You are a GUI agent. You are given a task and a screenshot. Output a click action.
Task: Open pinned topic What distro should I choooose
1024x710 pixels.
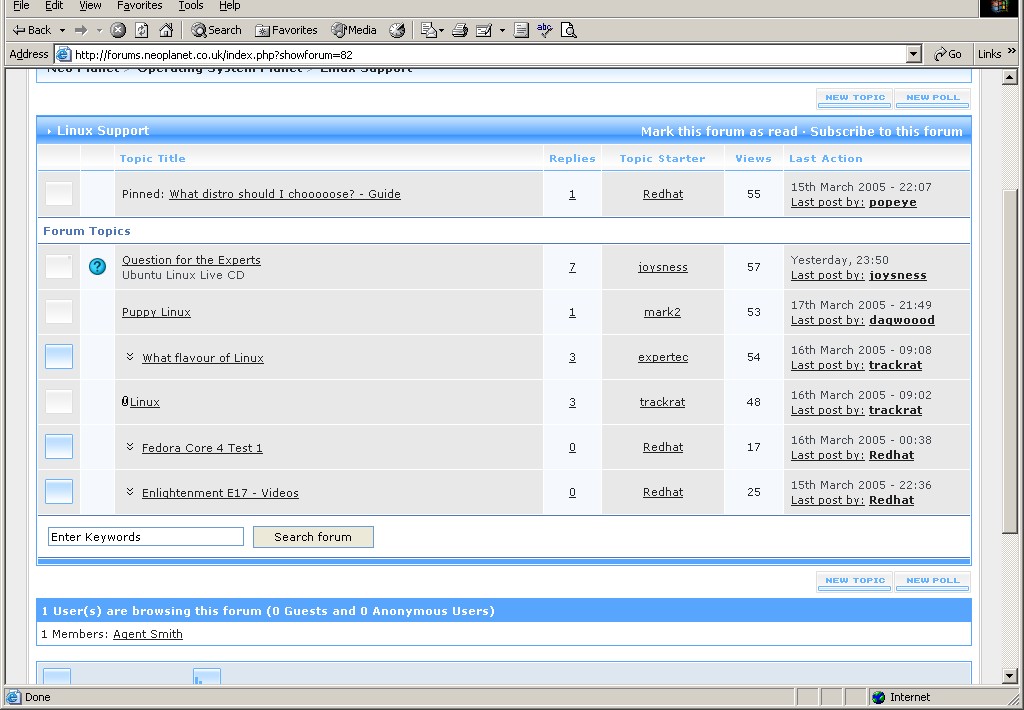[285, 194]
